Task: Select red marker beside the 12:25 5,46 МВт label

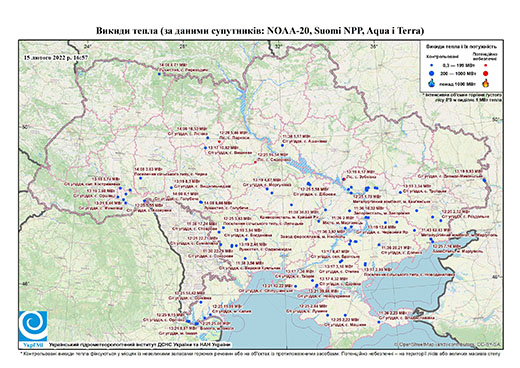Action: coord(219,142)
